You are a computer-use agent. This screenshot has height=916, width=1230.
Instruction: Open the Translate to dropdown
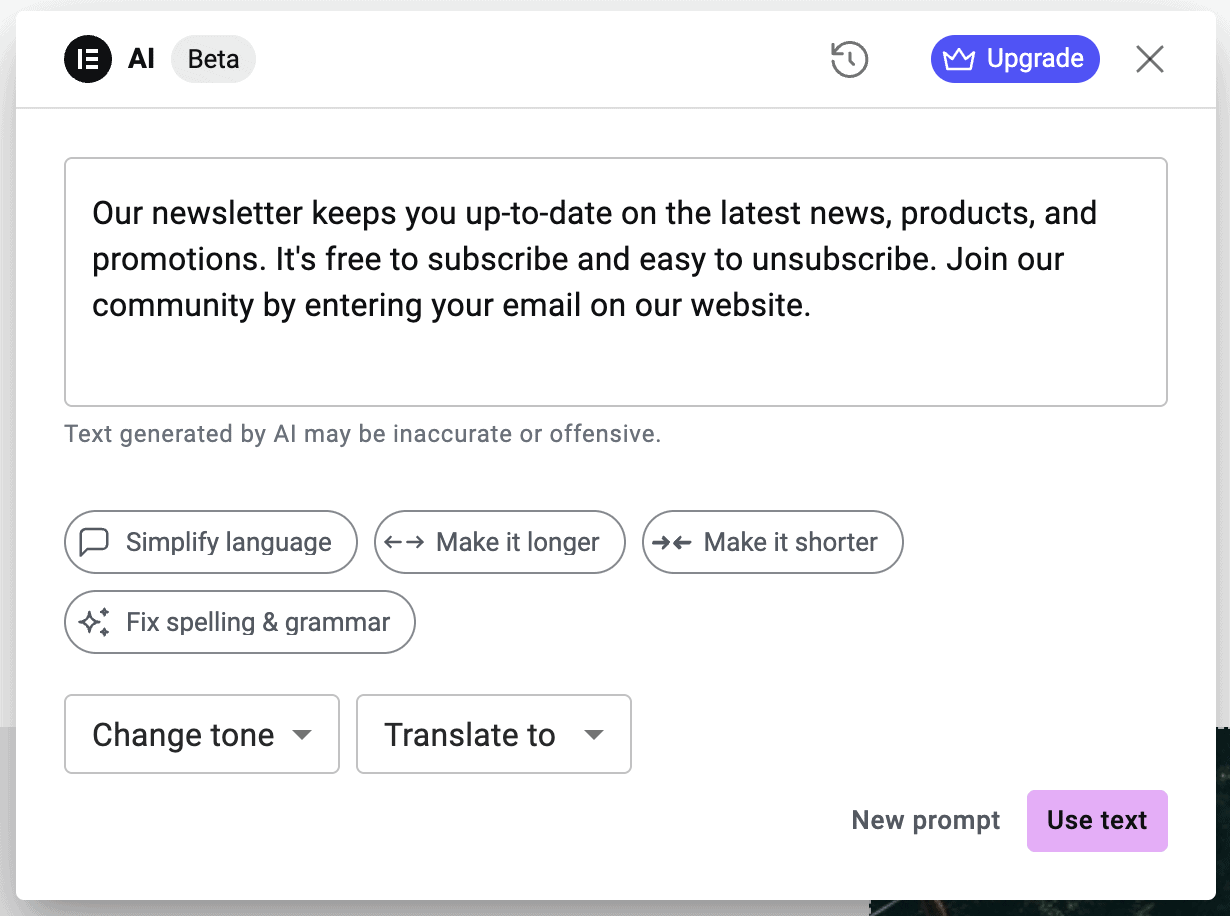pos(494,734)
